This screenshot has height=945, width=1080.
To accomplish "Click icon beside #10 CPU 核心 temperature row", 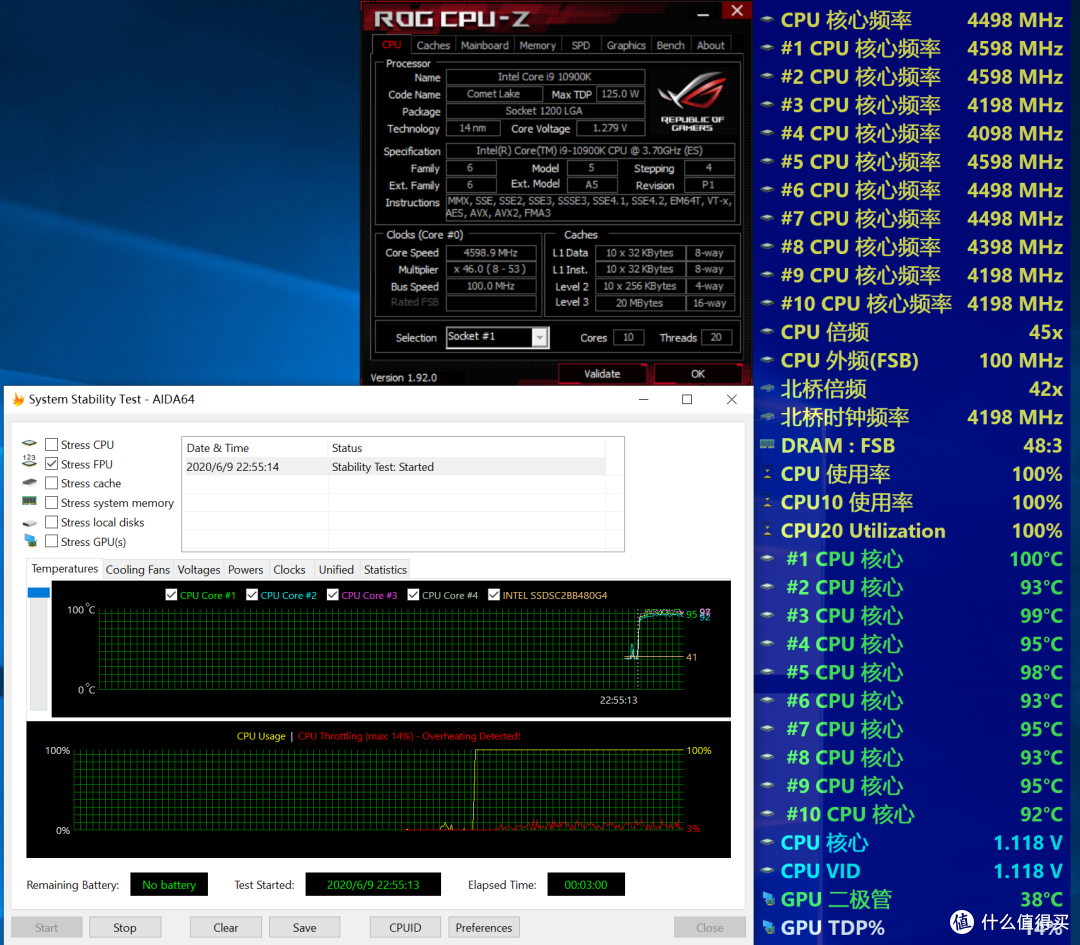I will pos(767,813).
